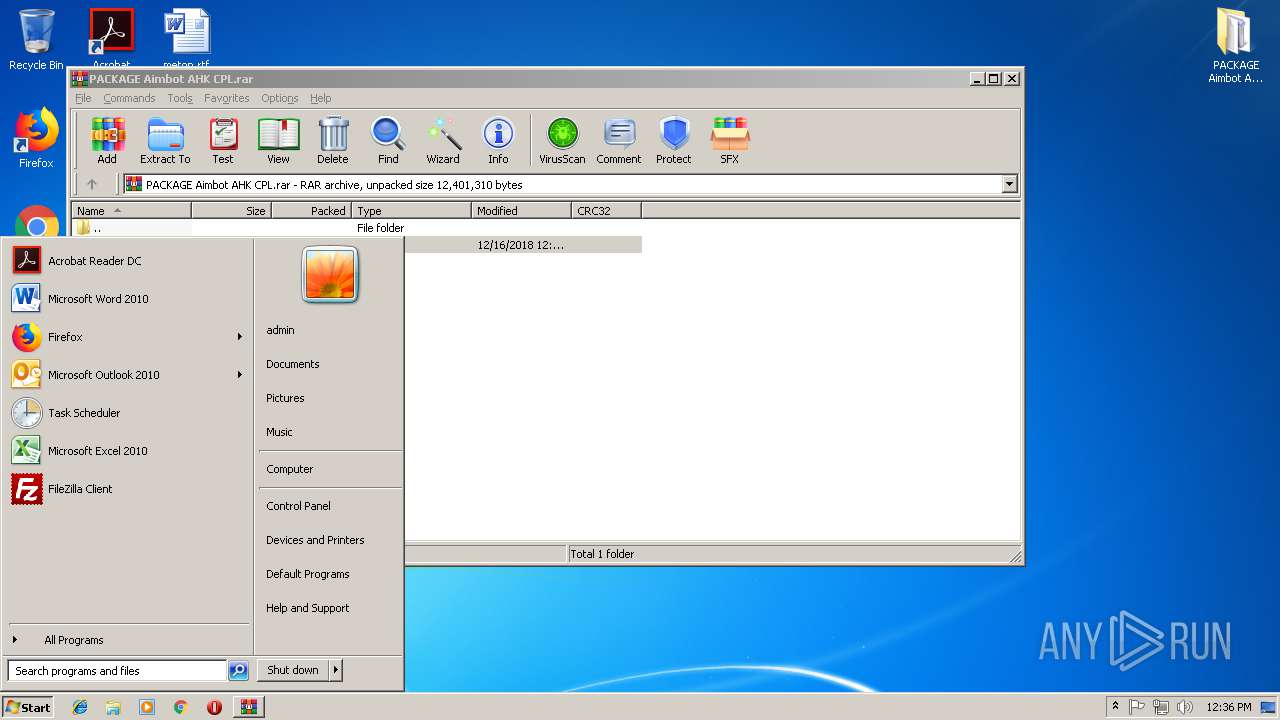Sort by the Name column header

tap(131, 211)
